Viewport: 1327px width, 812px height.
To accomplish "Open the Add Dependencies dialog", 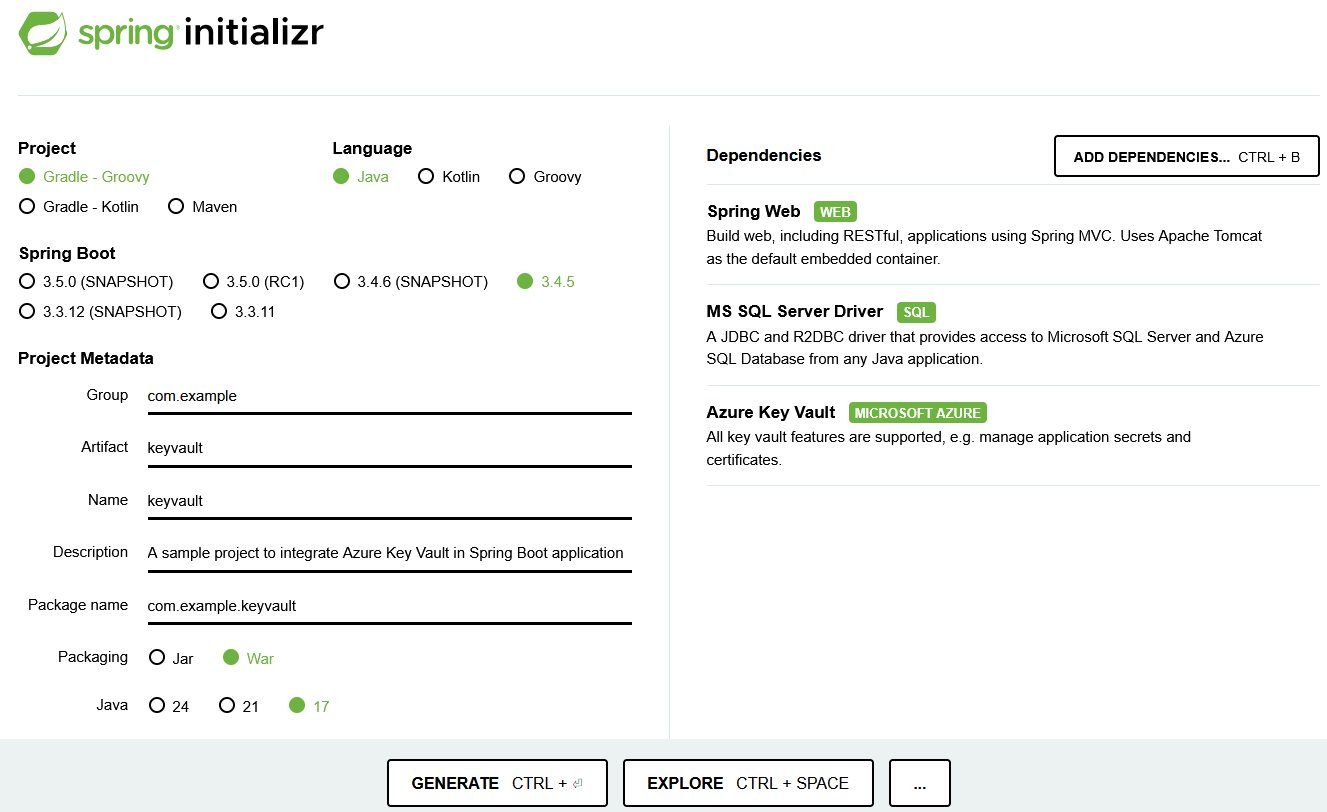I will tap(1187, 157).
